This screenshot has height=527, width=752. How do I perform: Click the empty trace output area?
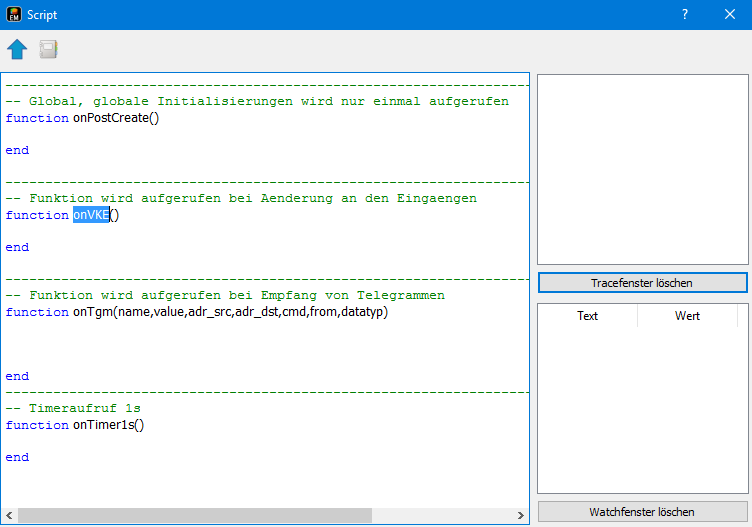coord(642,170)
